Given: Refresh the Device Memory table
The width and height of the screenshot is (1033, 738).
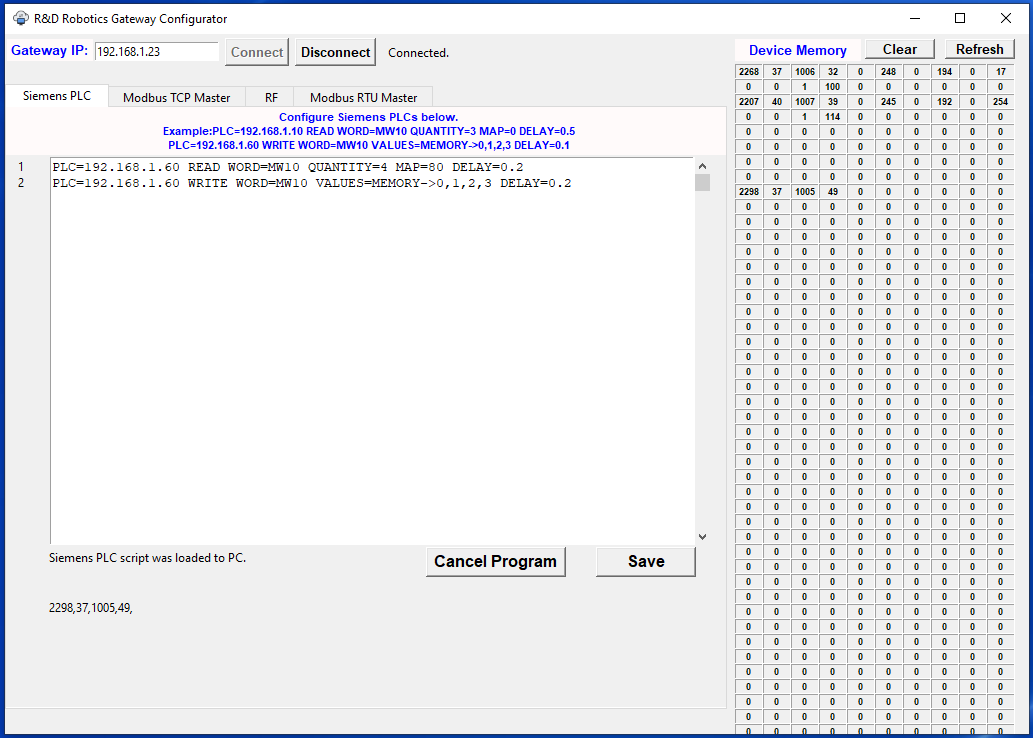Looking at the screenshot, I should click(x=980, y=49).
